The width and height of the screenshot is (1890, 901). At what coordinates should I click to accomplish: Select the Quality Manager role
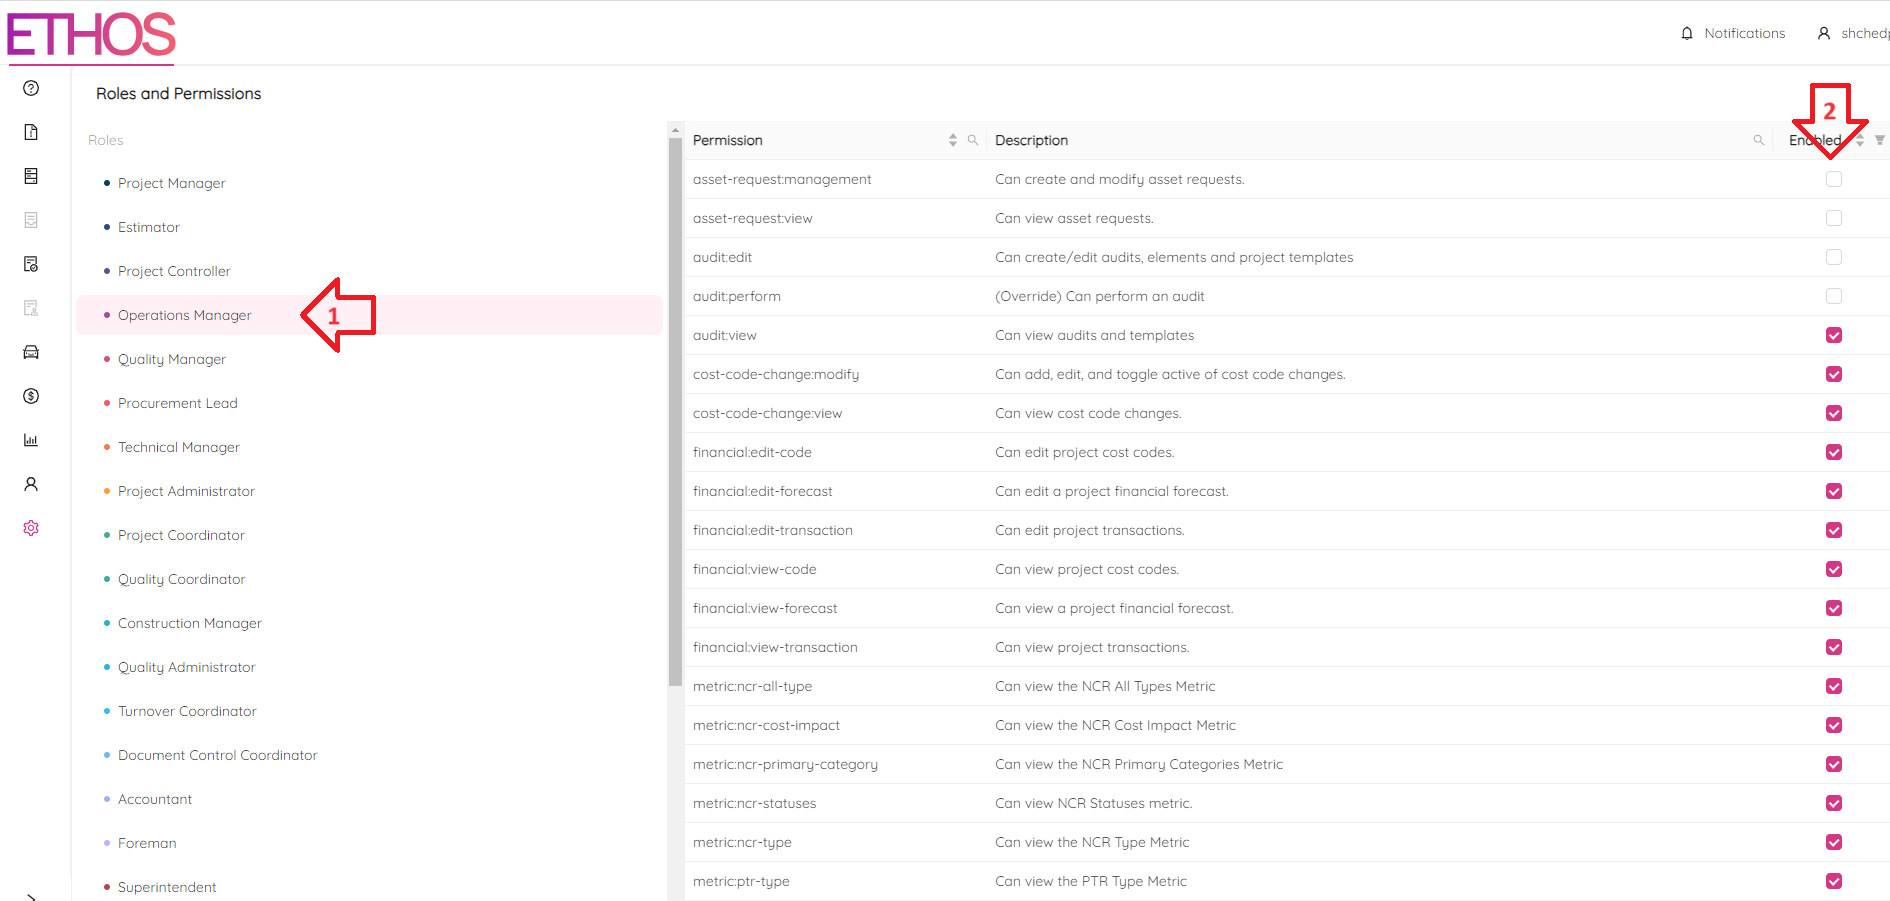pos(171,358)
